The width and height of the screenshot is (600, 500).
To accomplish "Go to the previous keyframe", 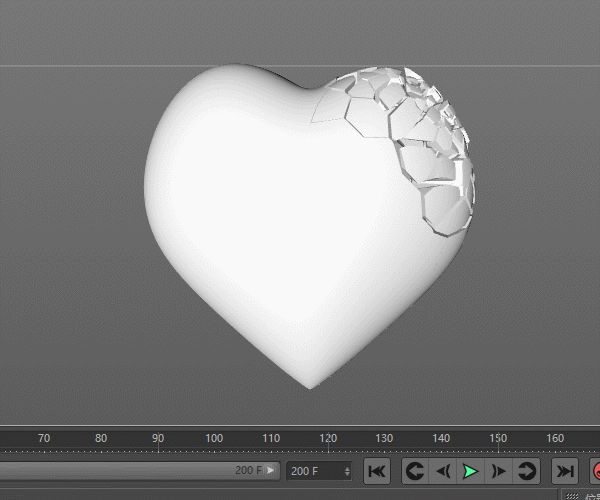I will tap(415, 471).
